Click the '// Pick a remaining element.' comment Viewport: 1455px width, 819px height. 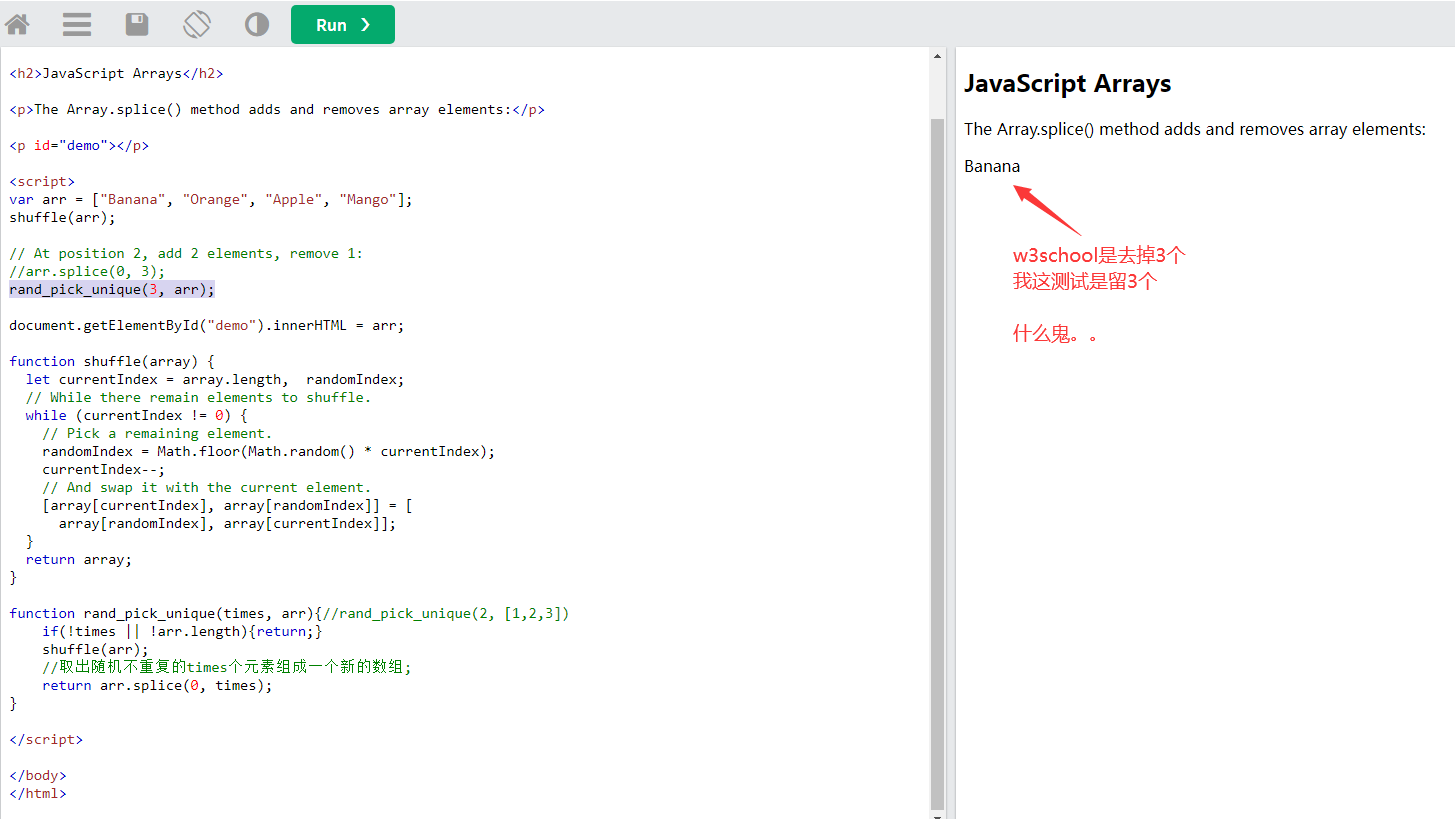[157, 433]
